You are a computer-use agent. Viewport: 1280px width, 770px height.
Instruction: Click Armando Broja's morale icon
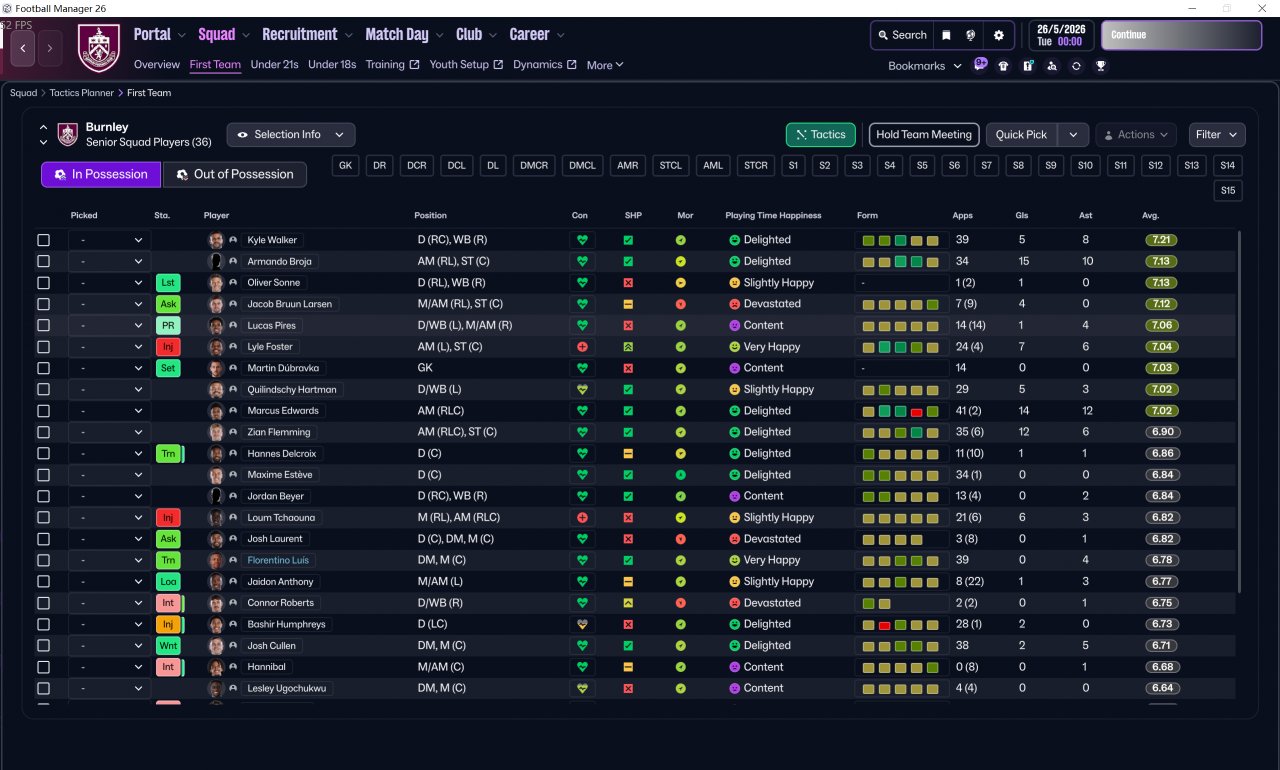pyautogui.click(x=681, y=262)
